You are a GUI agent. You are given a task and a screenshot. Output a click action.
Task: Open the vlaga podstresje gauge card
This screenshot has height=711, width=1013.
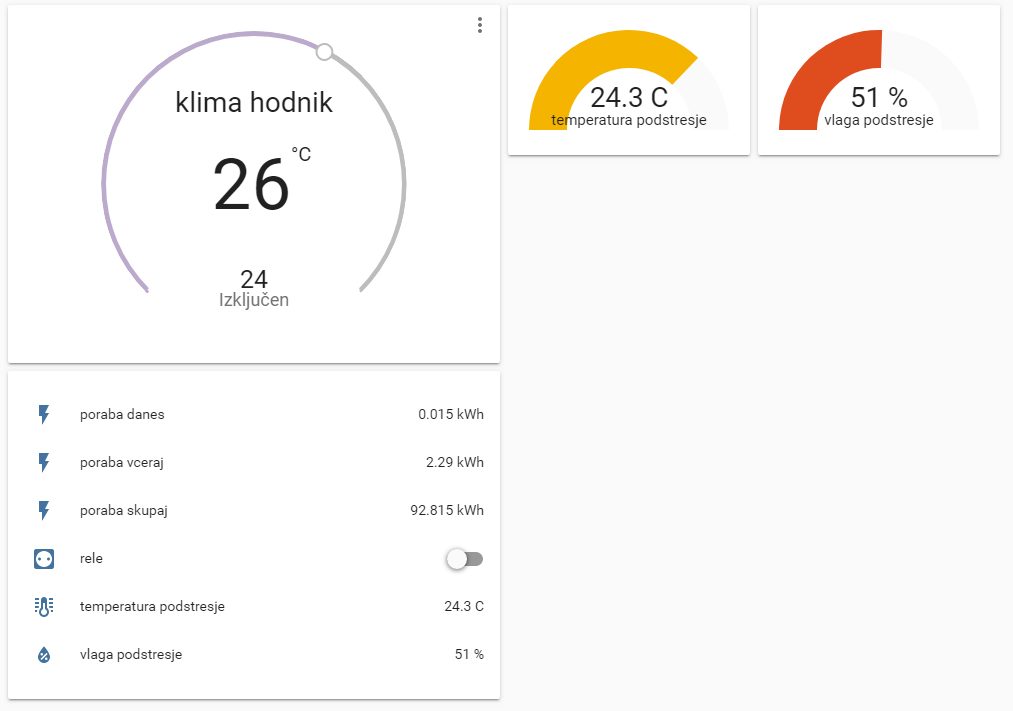[878, 80]
